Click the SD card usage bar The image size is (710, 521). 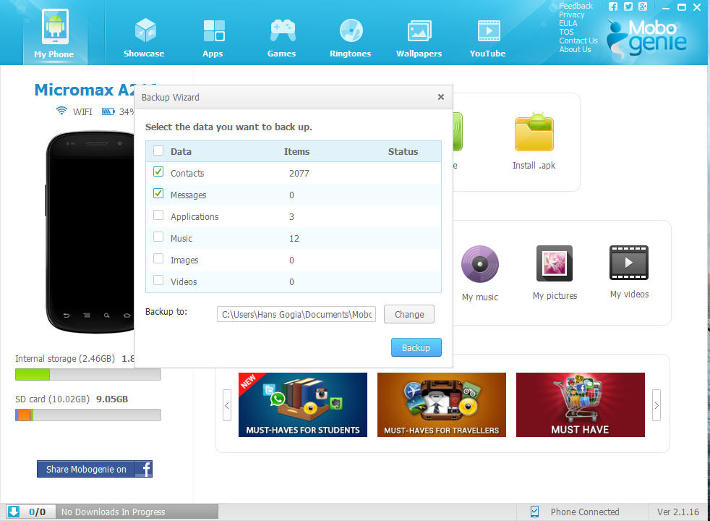[x=88, y=415]
